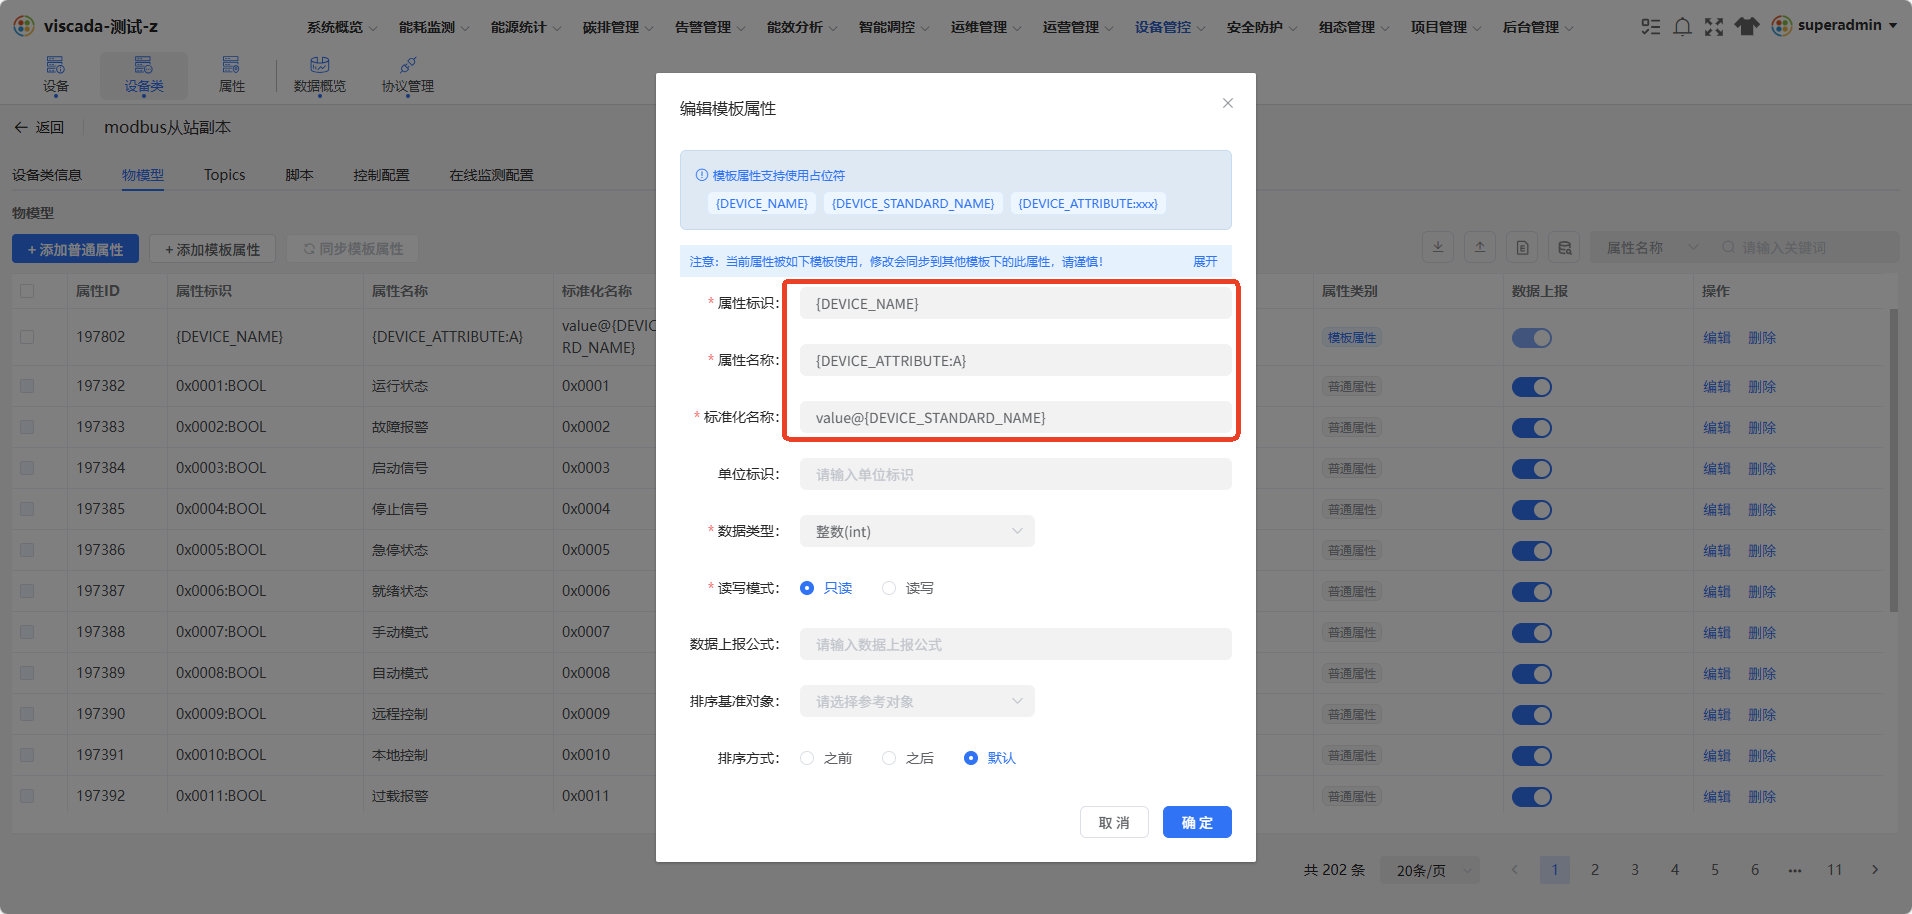
Task: Toggle data reporting for row 197802
Action: (x=1531, y=338)
